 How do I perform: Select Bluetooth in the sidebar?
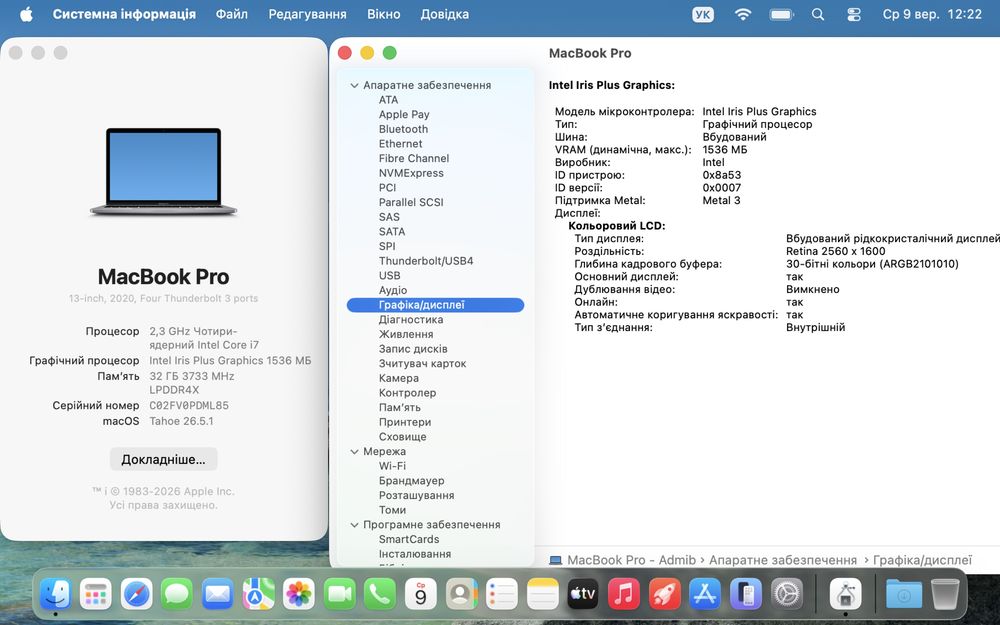(x=403, y=129)
